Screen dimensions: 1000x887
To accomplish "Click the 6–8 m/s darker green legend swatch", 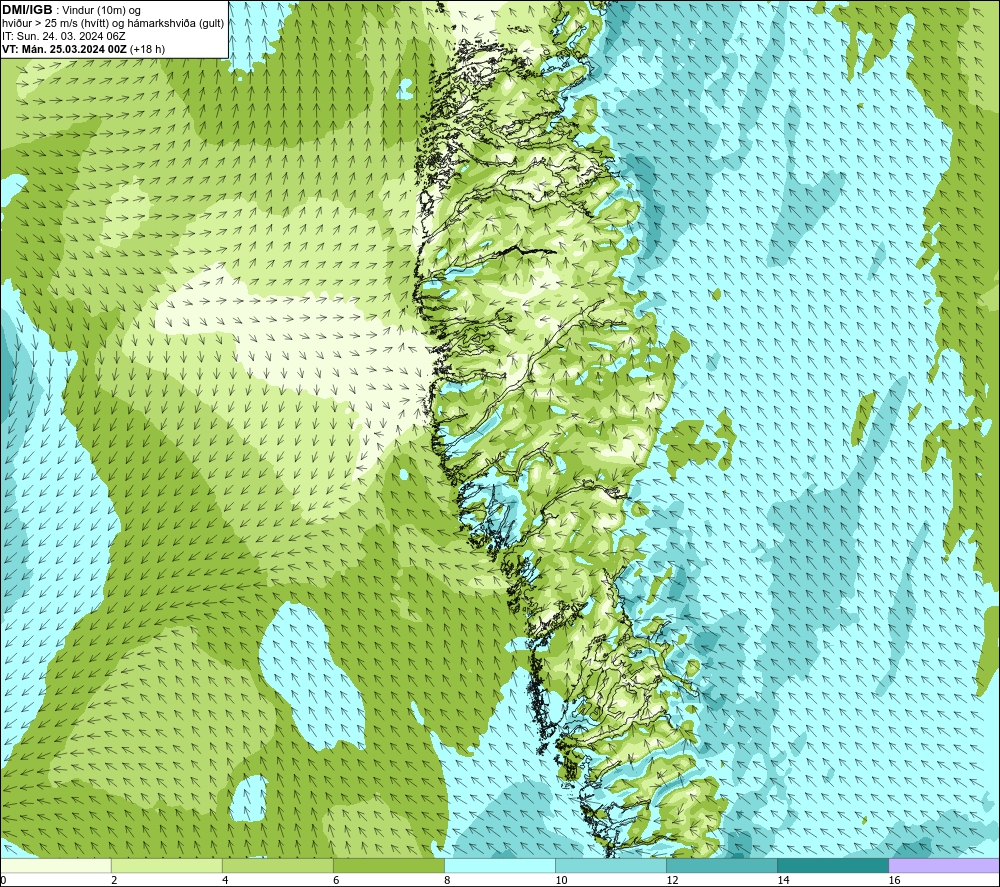I will 389,865.
